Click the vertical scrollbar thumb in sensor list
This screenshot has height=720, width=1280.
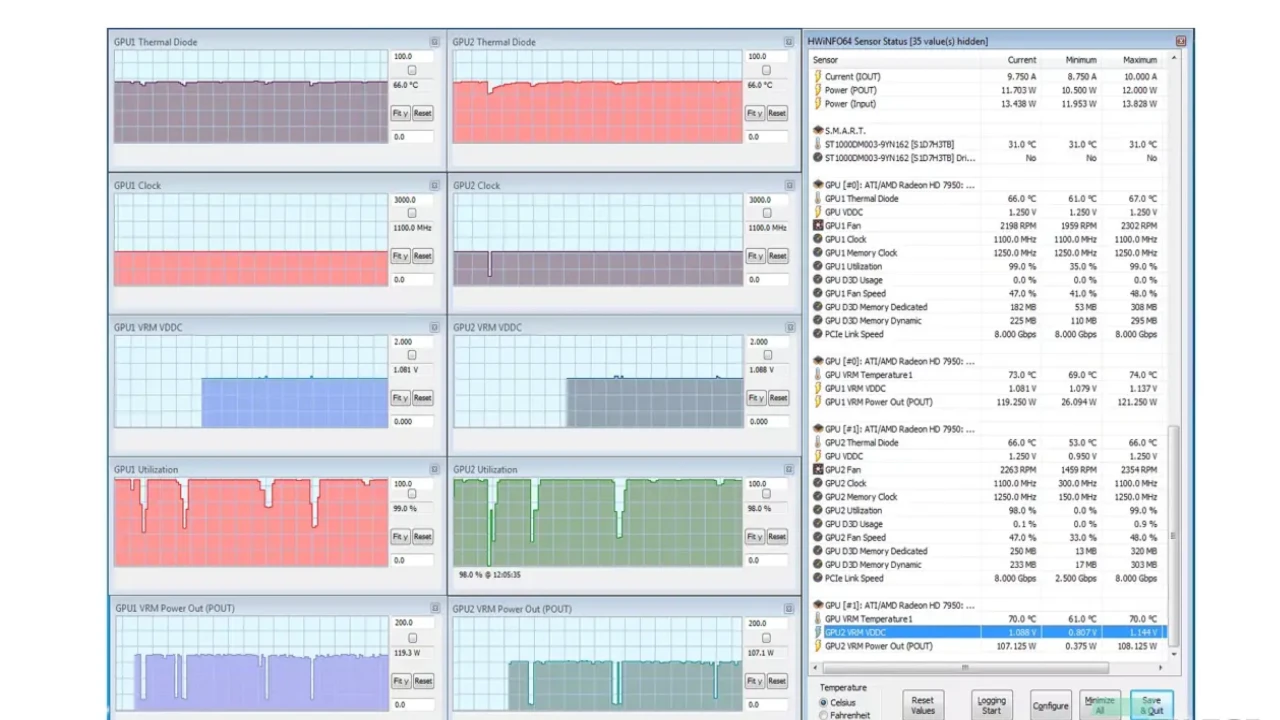click(x=1175, y=536)
